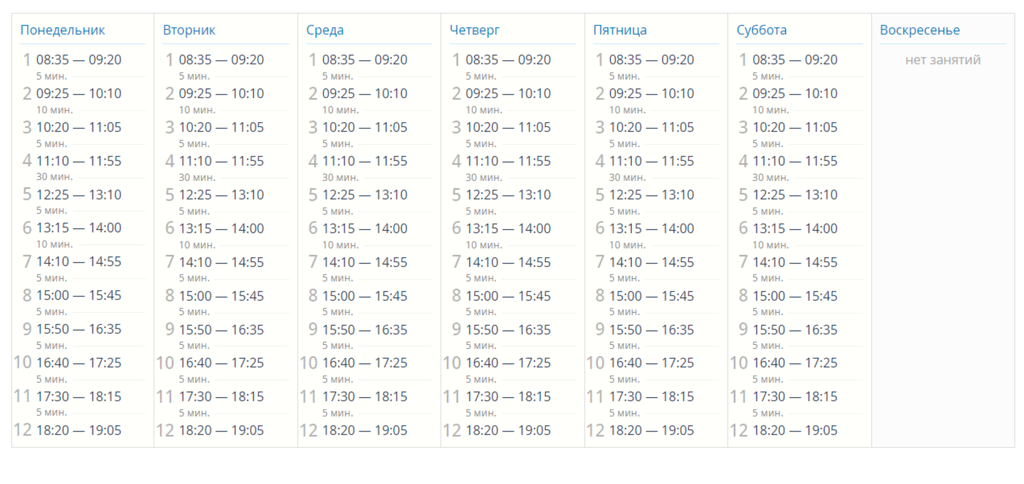Click the Воскресенье day header
Image resolution: width=1024 pixels, height=484 pixels.
click(x=920, y=30)
